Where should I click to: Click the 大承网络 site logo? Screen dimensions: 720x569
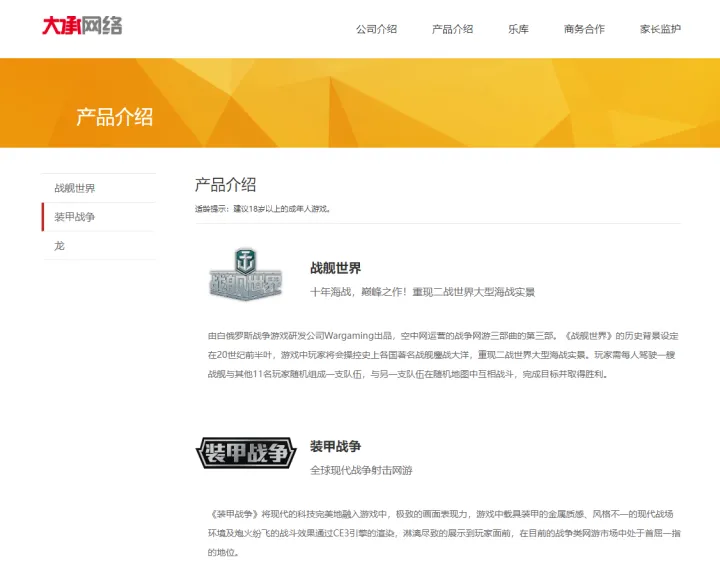(x=82, y=26)
